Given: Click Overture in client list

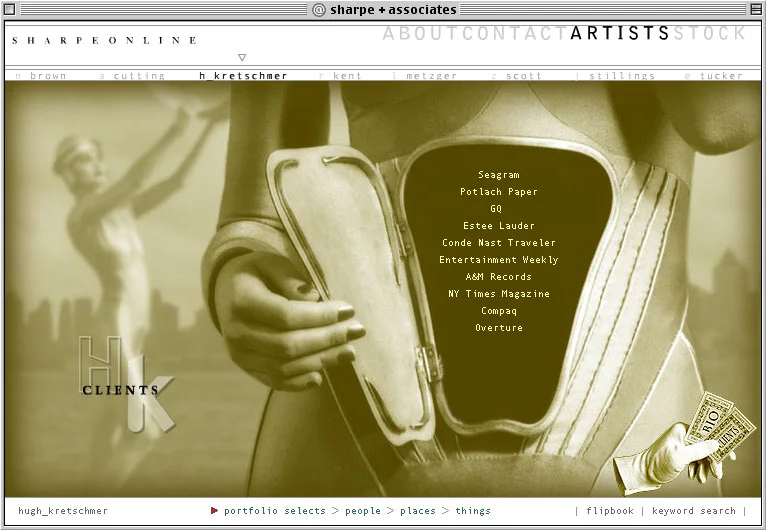Looking at the screenshot, I should (499, 328).
